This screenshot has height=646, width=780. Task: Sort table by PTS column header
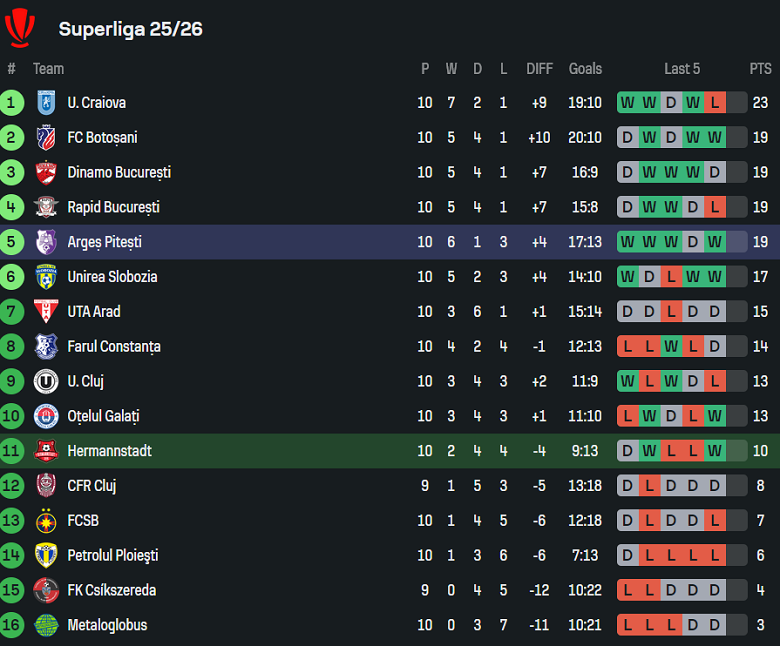[x=760, y=69]
